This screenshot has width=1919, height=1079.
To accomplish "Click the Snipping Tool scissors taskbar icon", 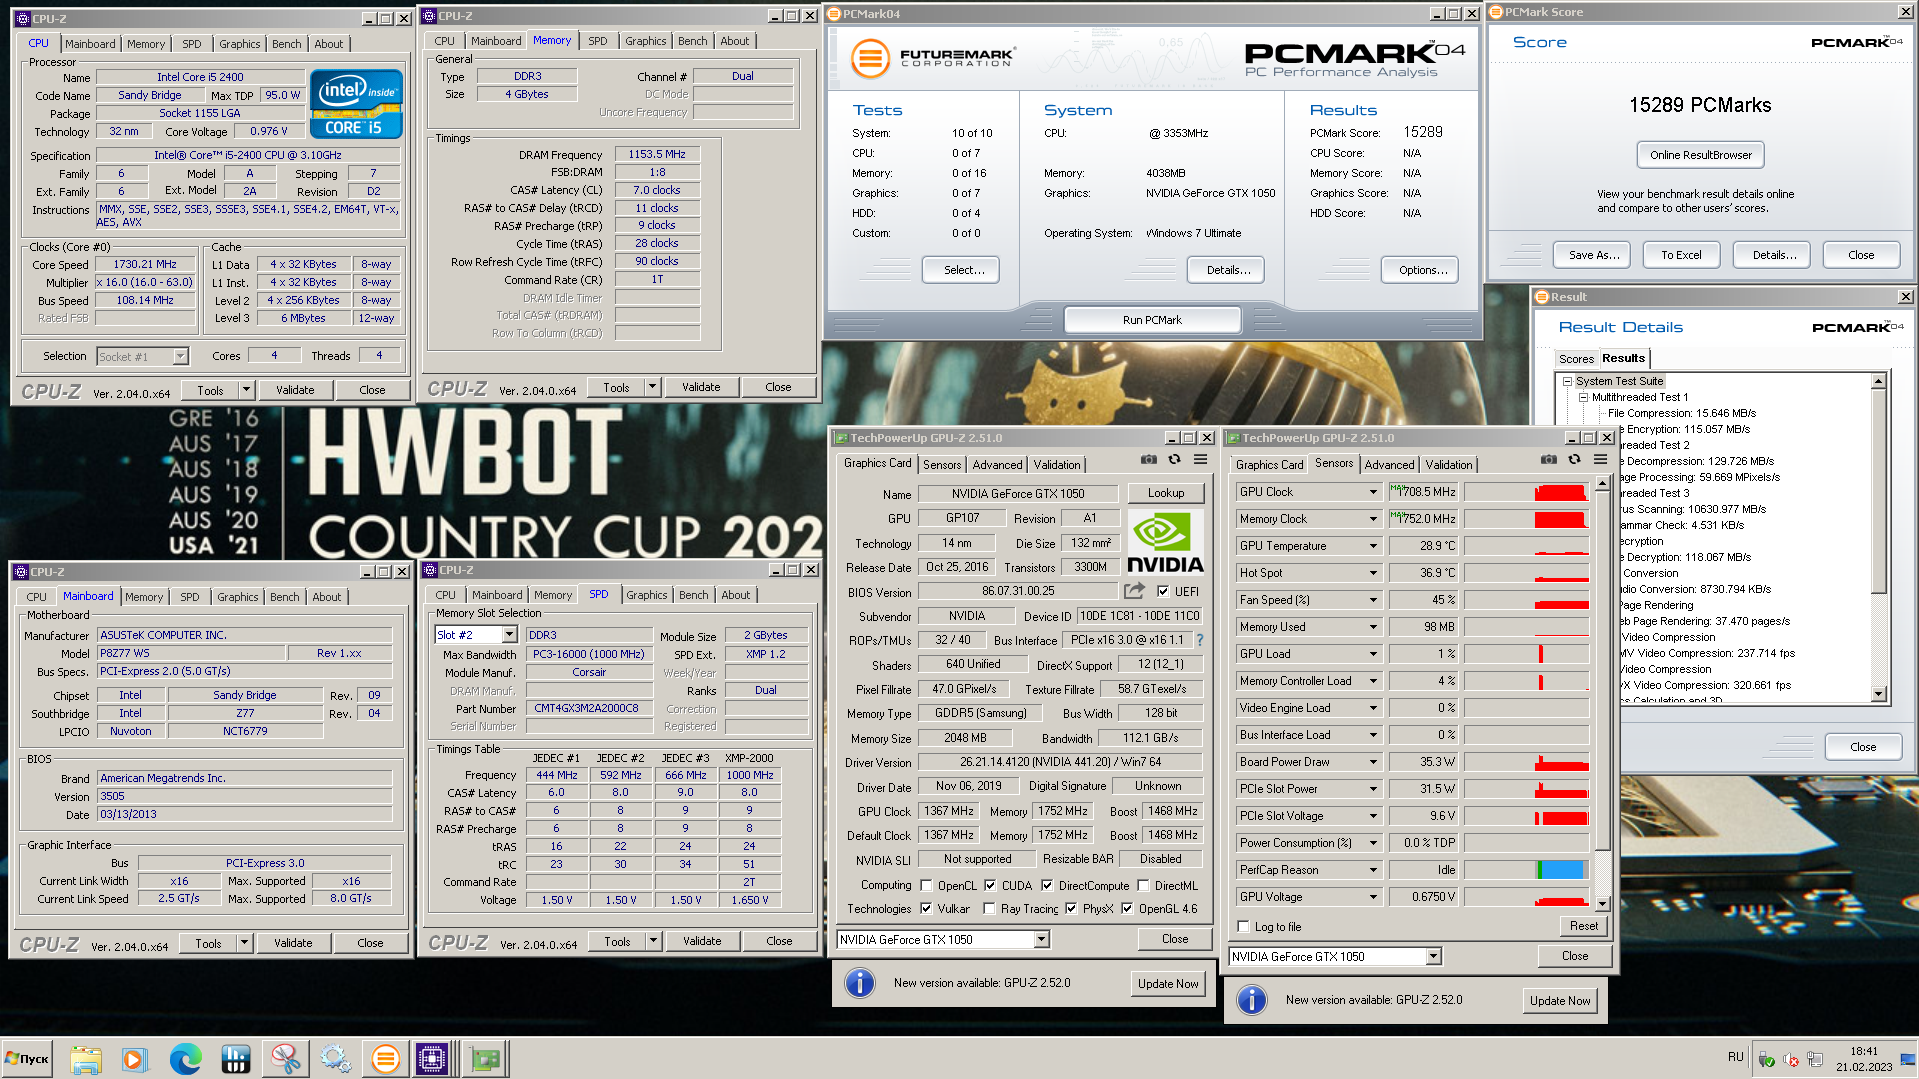I will 285,1059.
